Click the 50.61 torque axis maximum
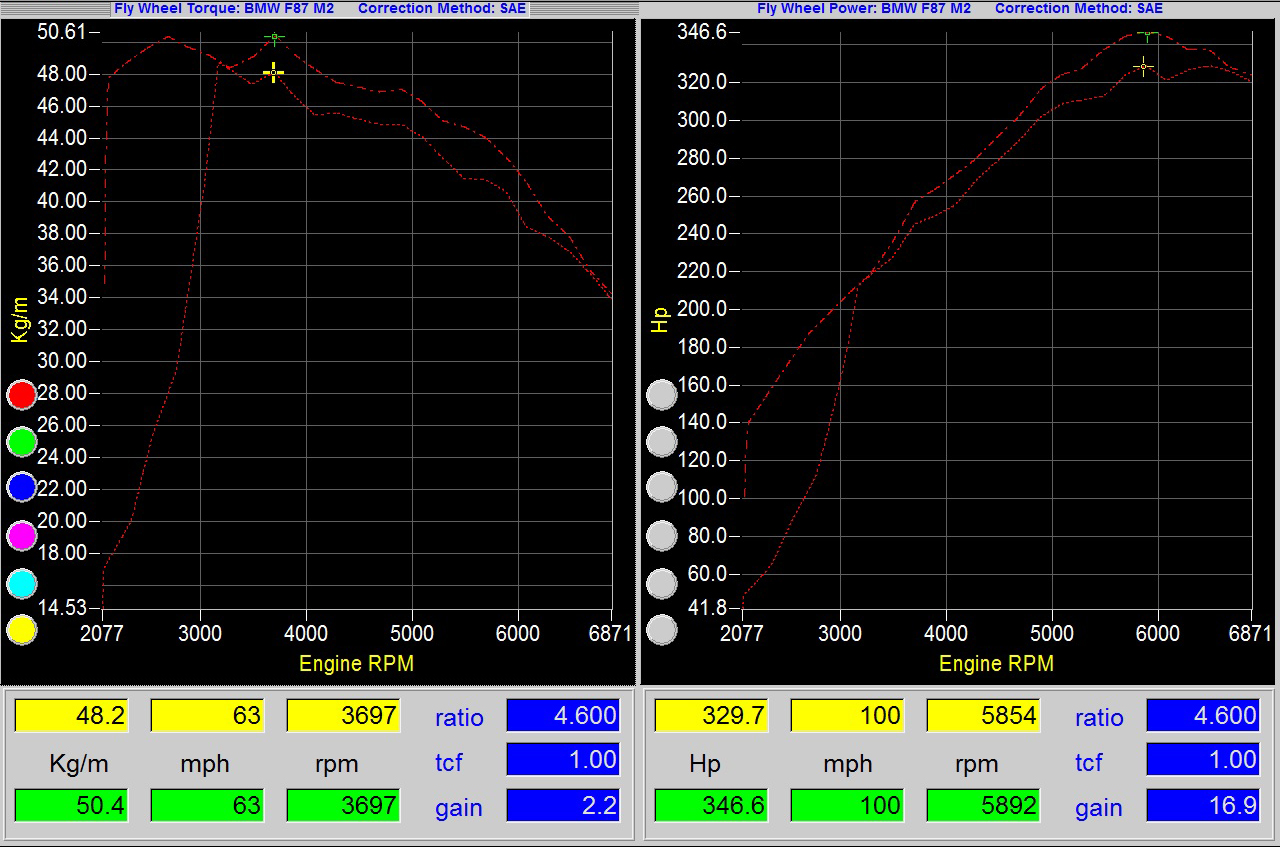The width and height of the screenshot is (1280, 847). [x=62, y=32]
